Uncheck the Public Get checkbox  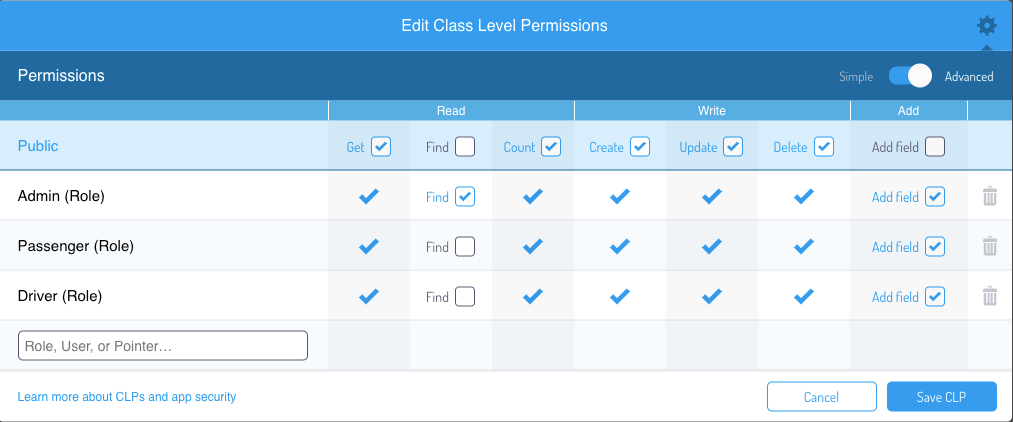(x=381, y=147)
